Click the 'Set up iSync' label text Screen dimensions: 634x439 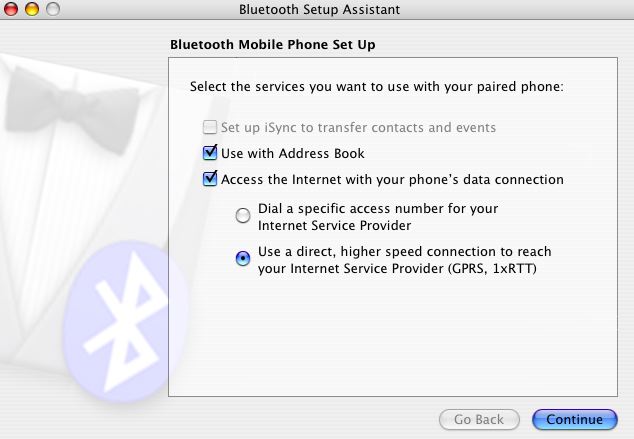(358, 128)
